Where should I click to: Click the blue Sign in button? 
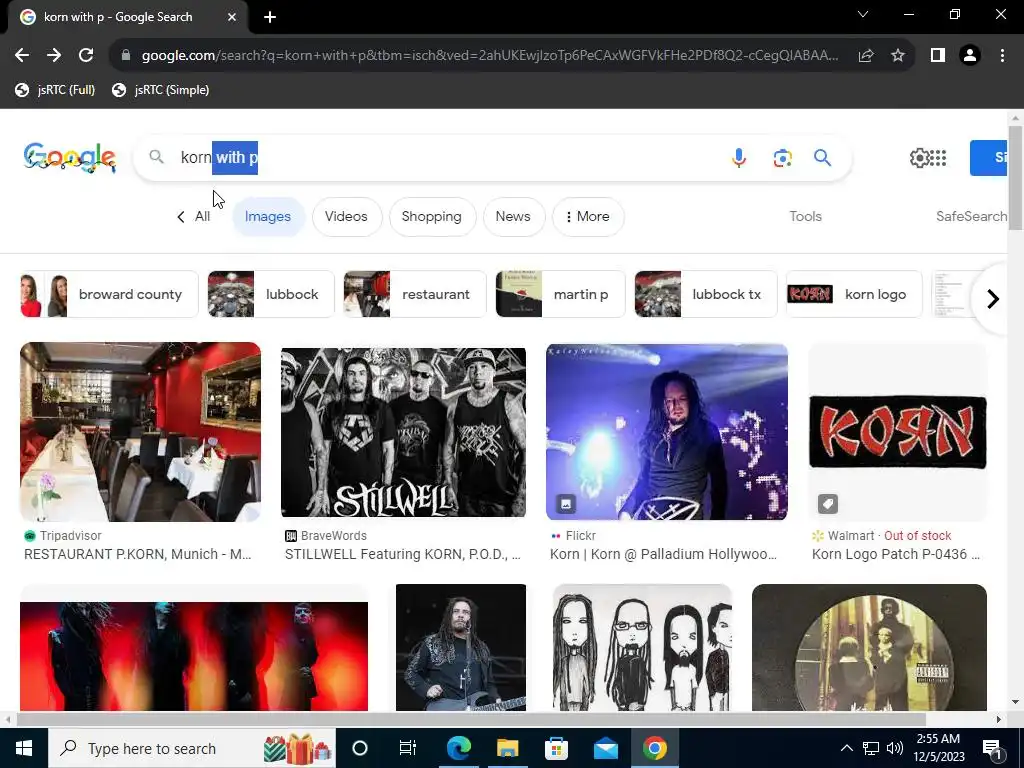click(x=989, y=157)
